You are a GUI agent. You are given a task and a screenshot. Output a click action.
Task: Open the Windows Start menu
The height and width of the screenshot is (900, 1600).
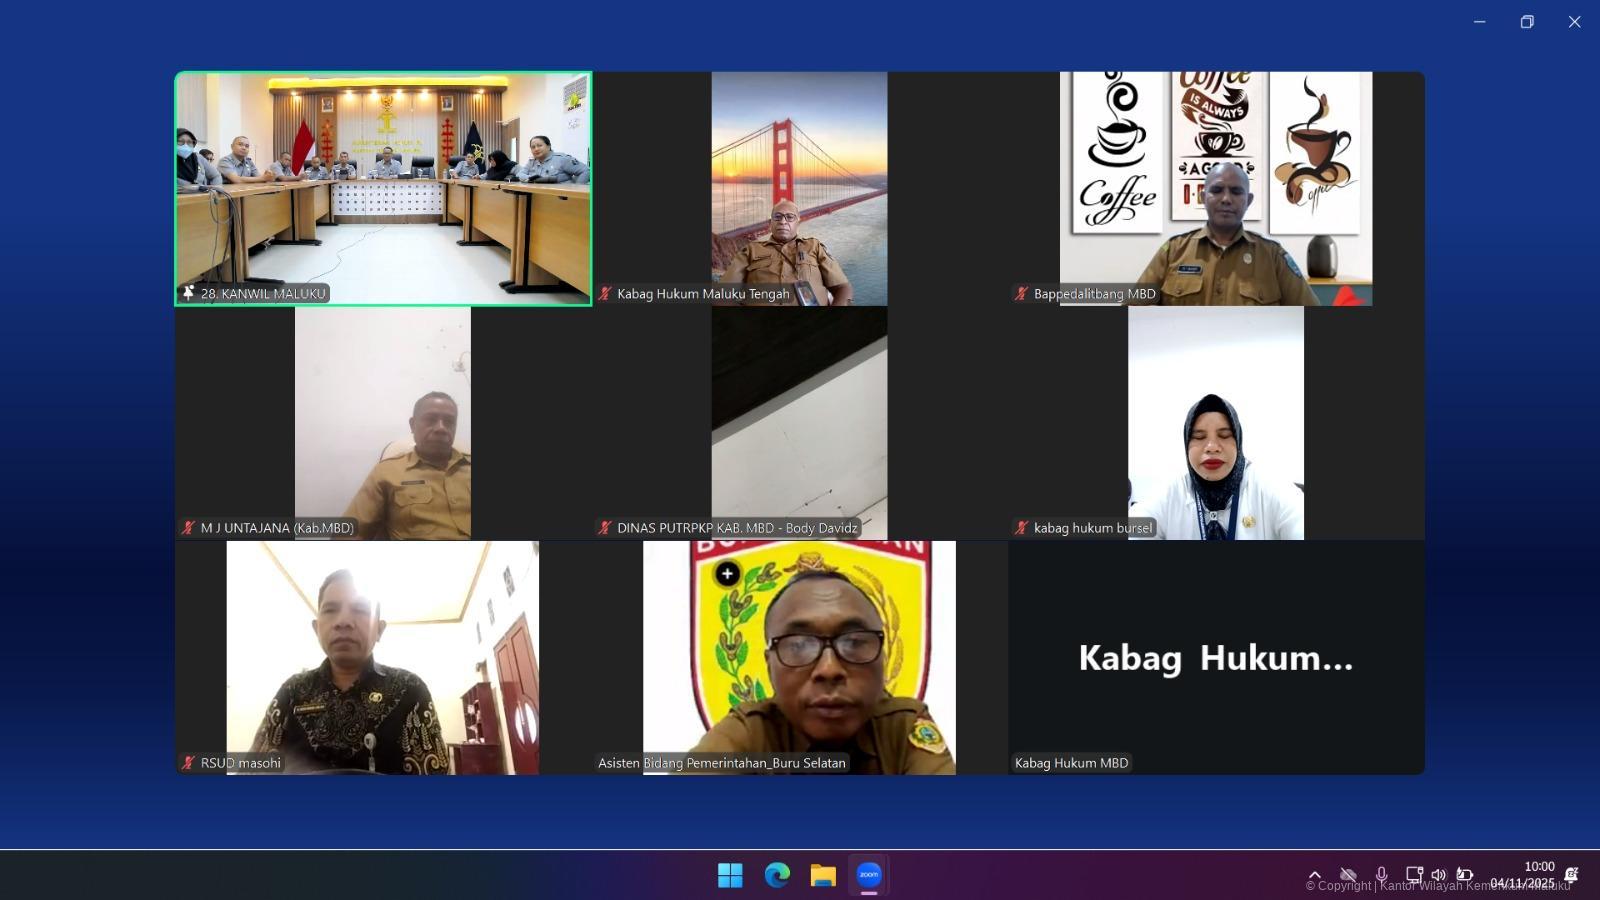click(x=730, y=875)
